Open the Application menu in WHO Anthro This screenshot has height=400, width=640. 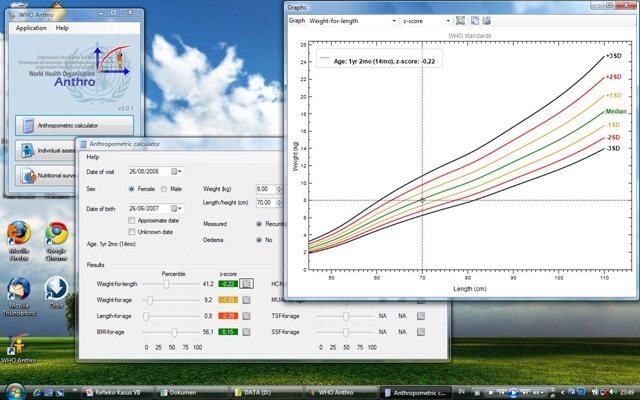[x=31, y=28]
